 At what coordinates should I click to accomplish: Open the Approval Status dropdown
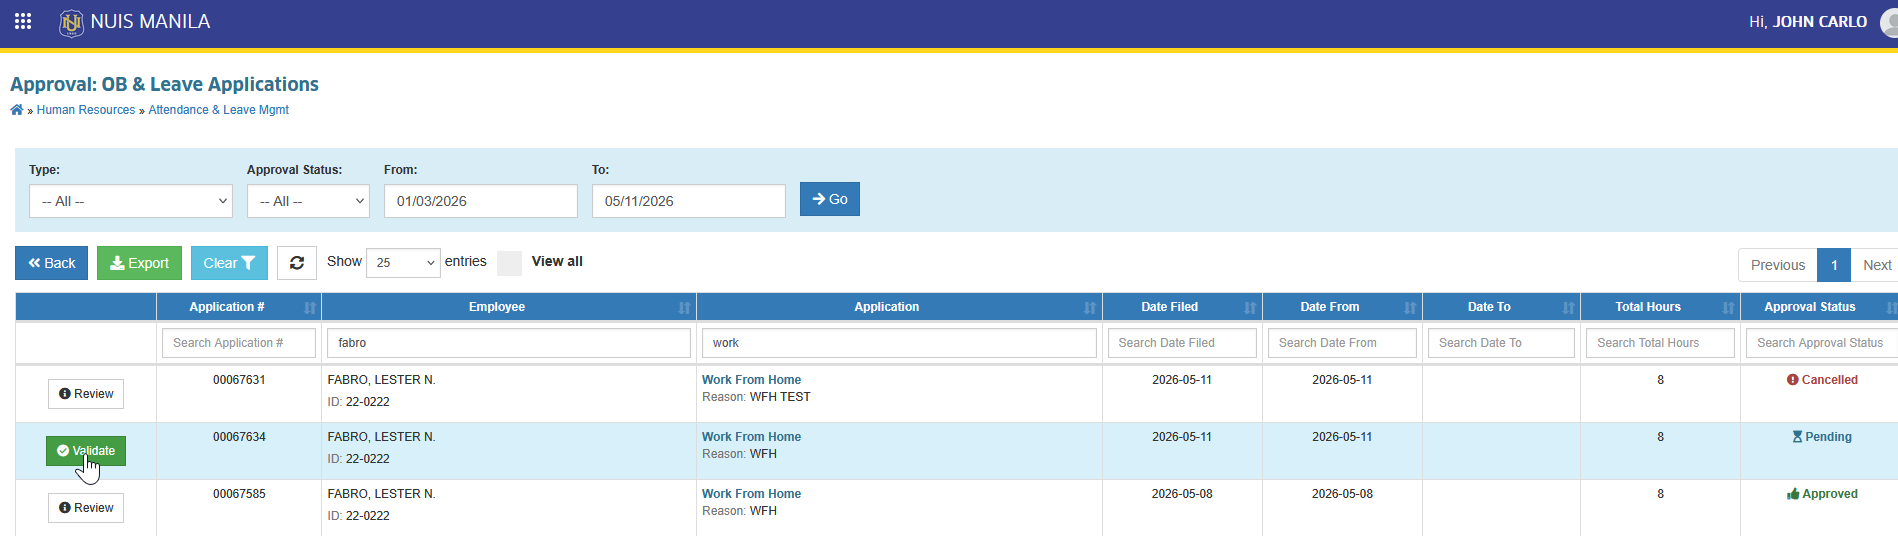pos(308,201)
